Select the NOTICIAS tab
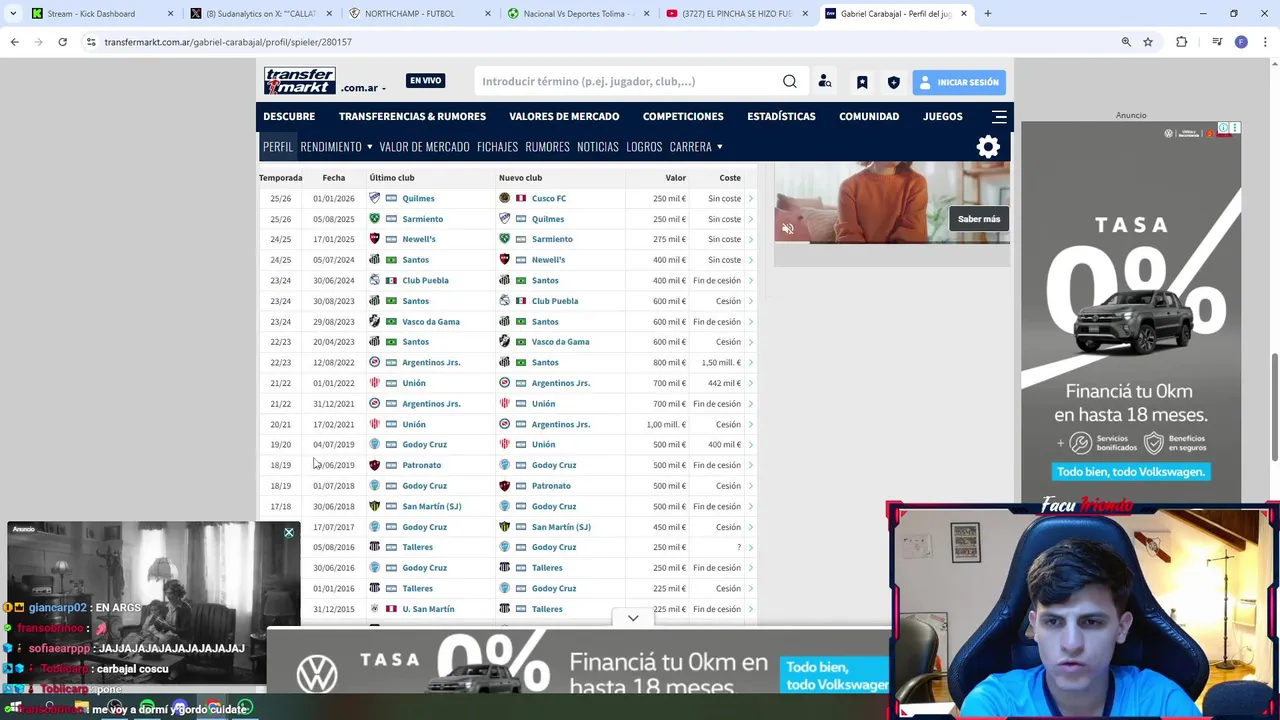1280x720 pixels. (598, 146)
